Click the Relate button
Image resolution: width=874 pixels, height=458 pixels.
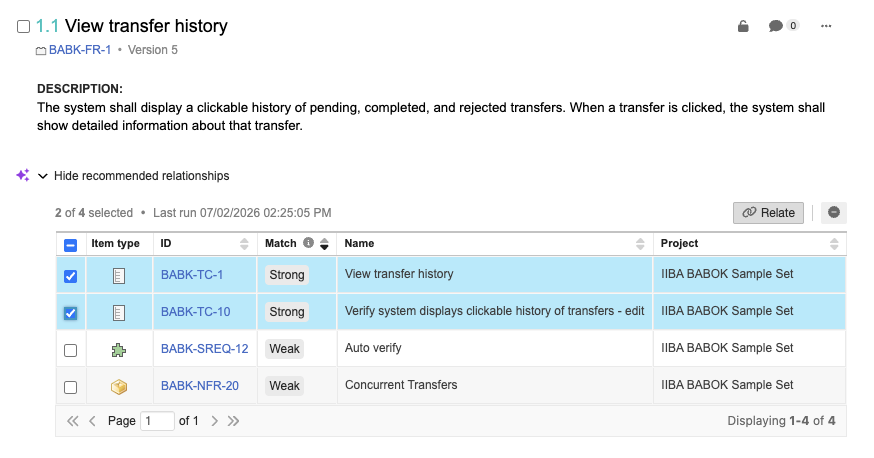tap(768, 213)
